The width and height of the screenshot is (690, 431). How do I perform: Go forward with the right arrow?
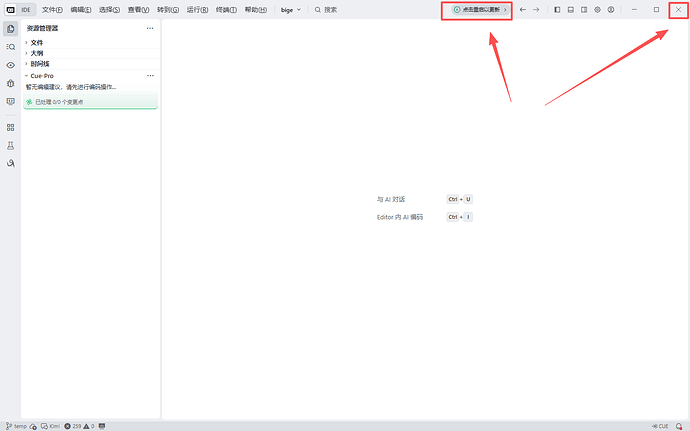pyautogui.click(x=536, y=10)
